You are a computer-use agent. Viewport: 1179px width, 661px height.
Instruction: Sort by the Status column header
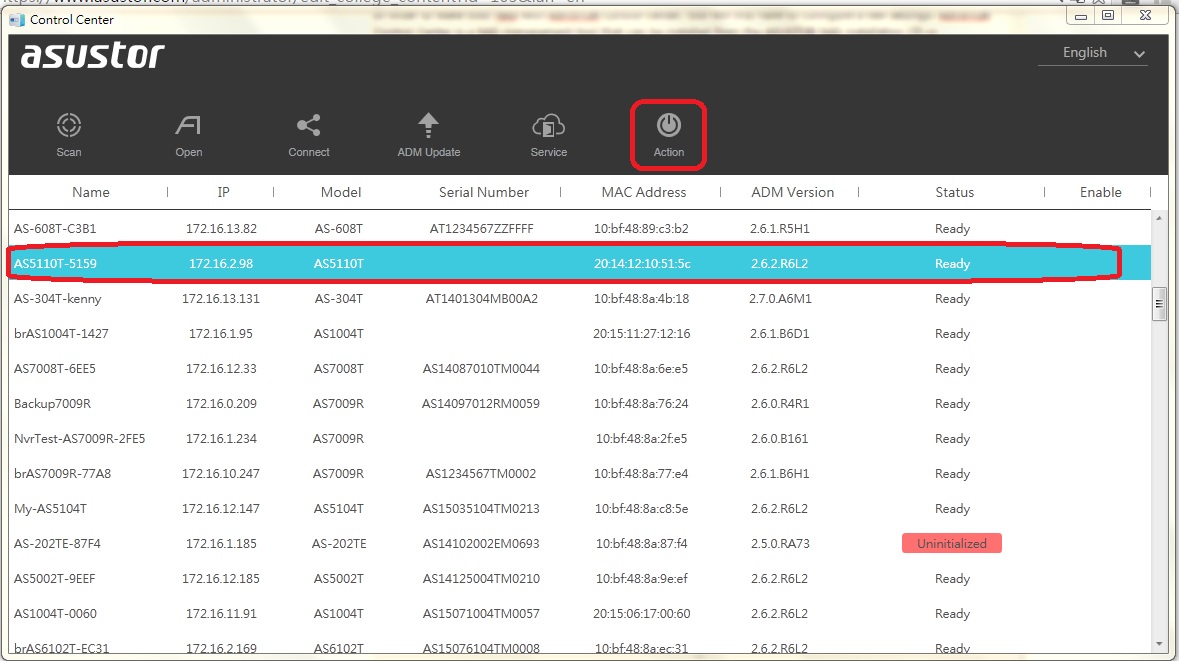click(954, 193)
